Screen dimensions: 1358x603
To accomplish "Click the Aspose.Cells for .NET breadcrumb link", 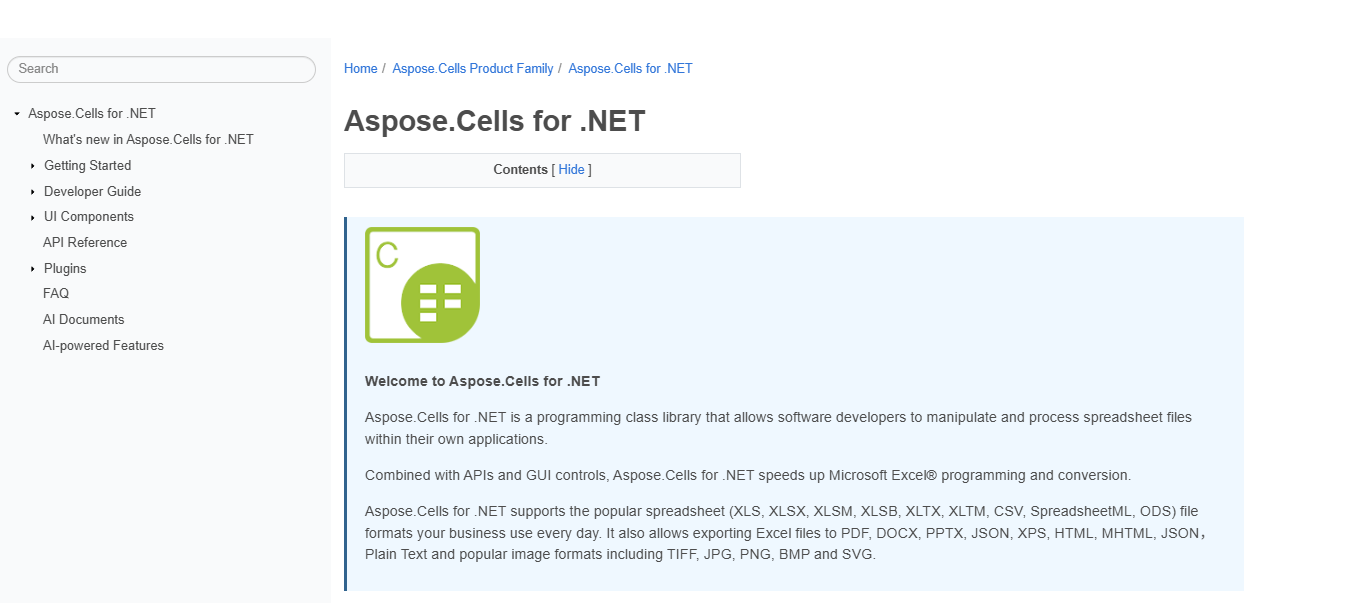I will pos(630,69).
